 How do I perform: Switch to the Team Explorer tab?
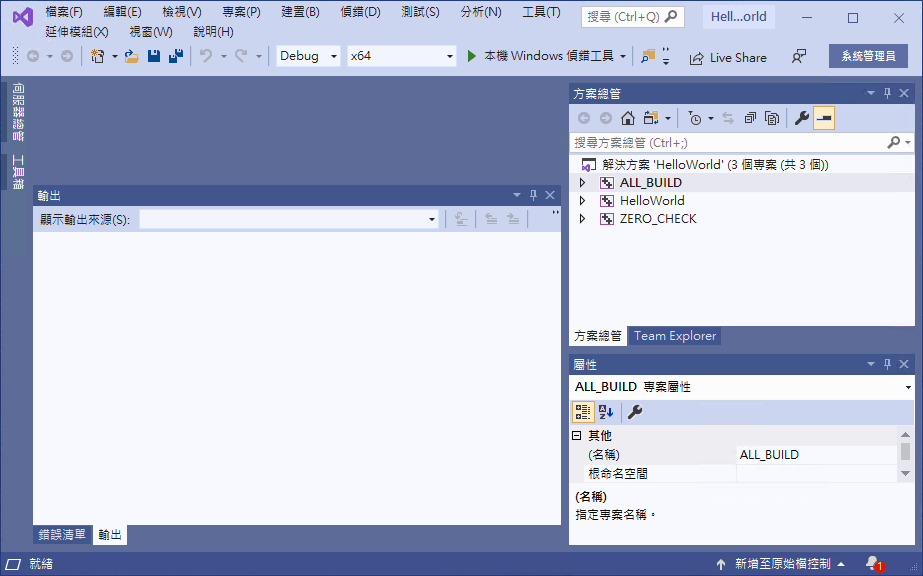[x=675, y=336]
